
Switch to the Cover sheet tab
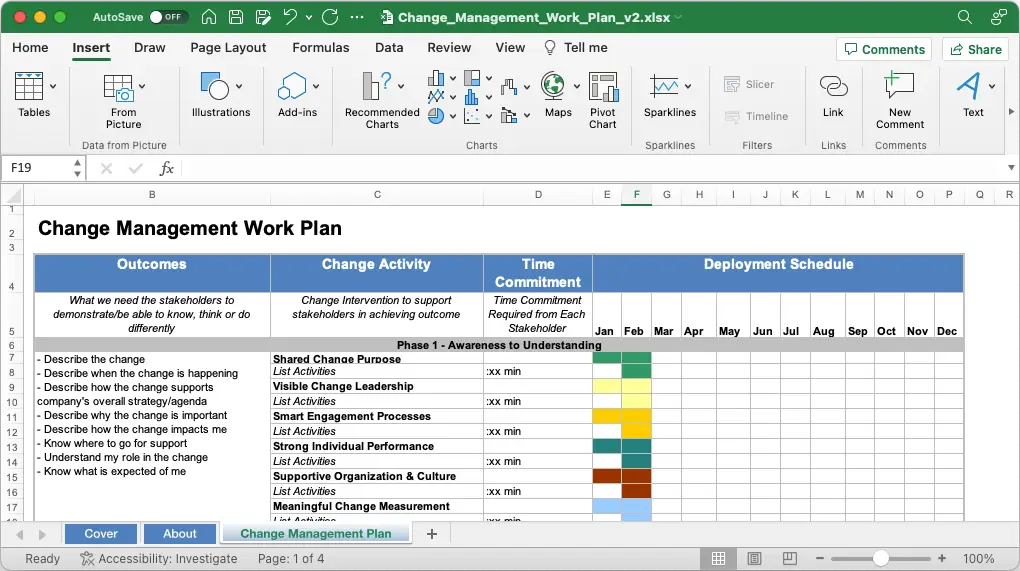point(101,534)
